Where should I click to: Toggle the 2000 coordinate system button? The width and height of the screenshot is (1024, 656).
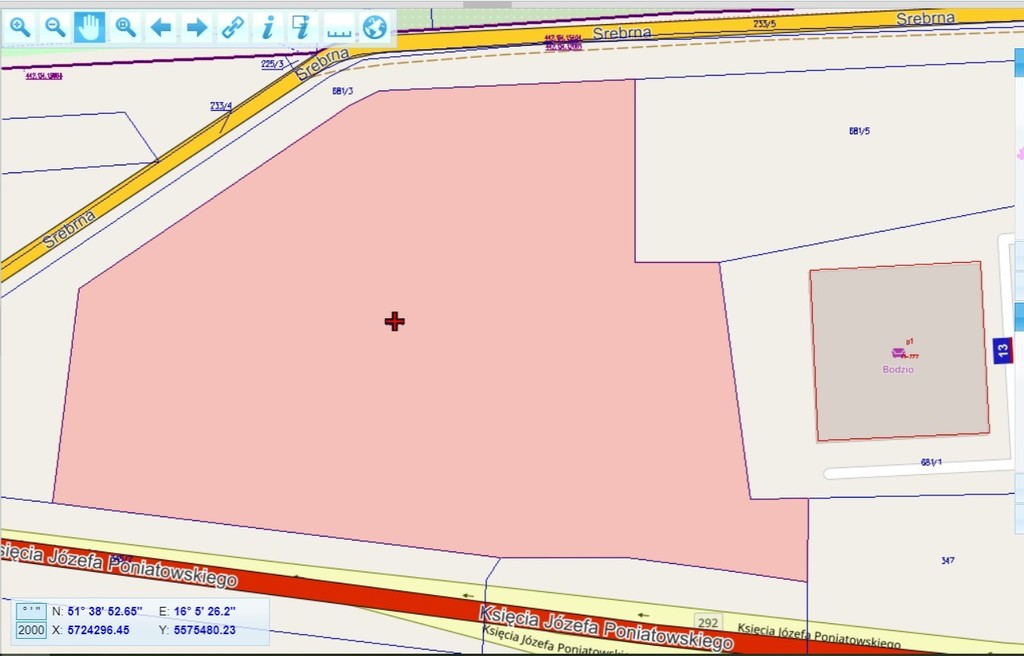click(x=31, y=630)
